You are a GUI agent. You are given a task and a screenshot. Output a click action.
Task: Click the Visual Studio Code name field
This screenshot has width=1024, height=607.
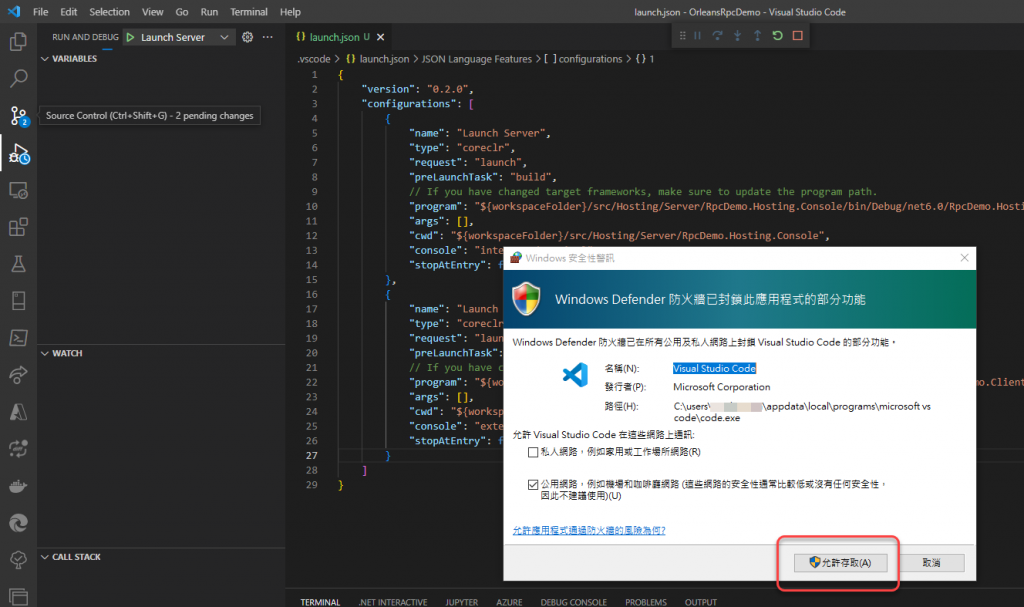[x=714, y=369]
